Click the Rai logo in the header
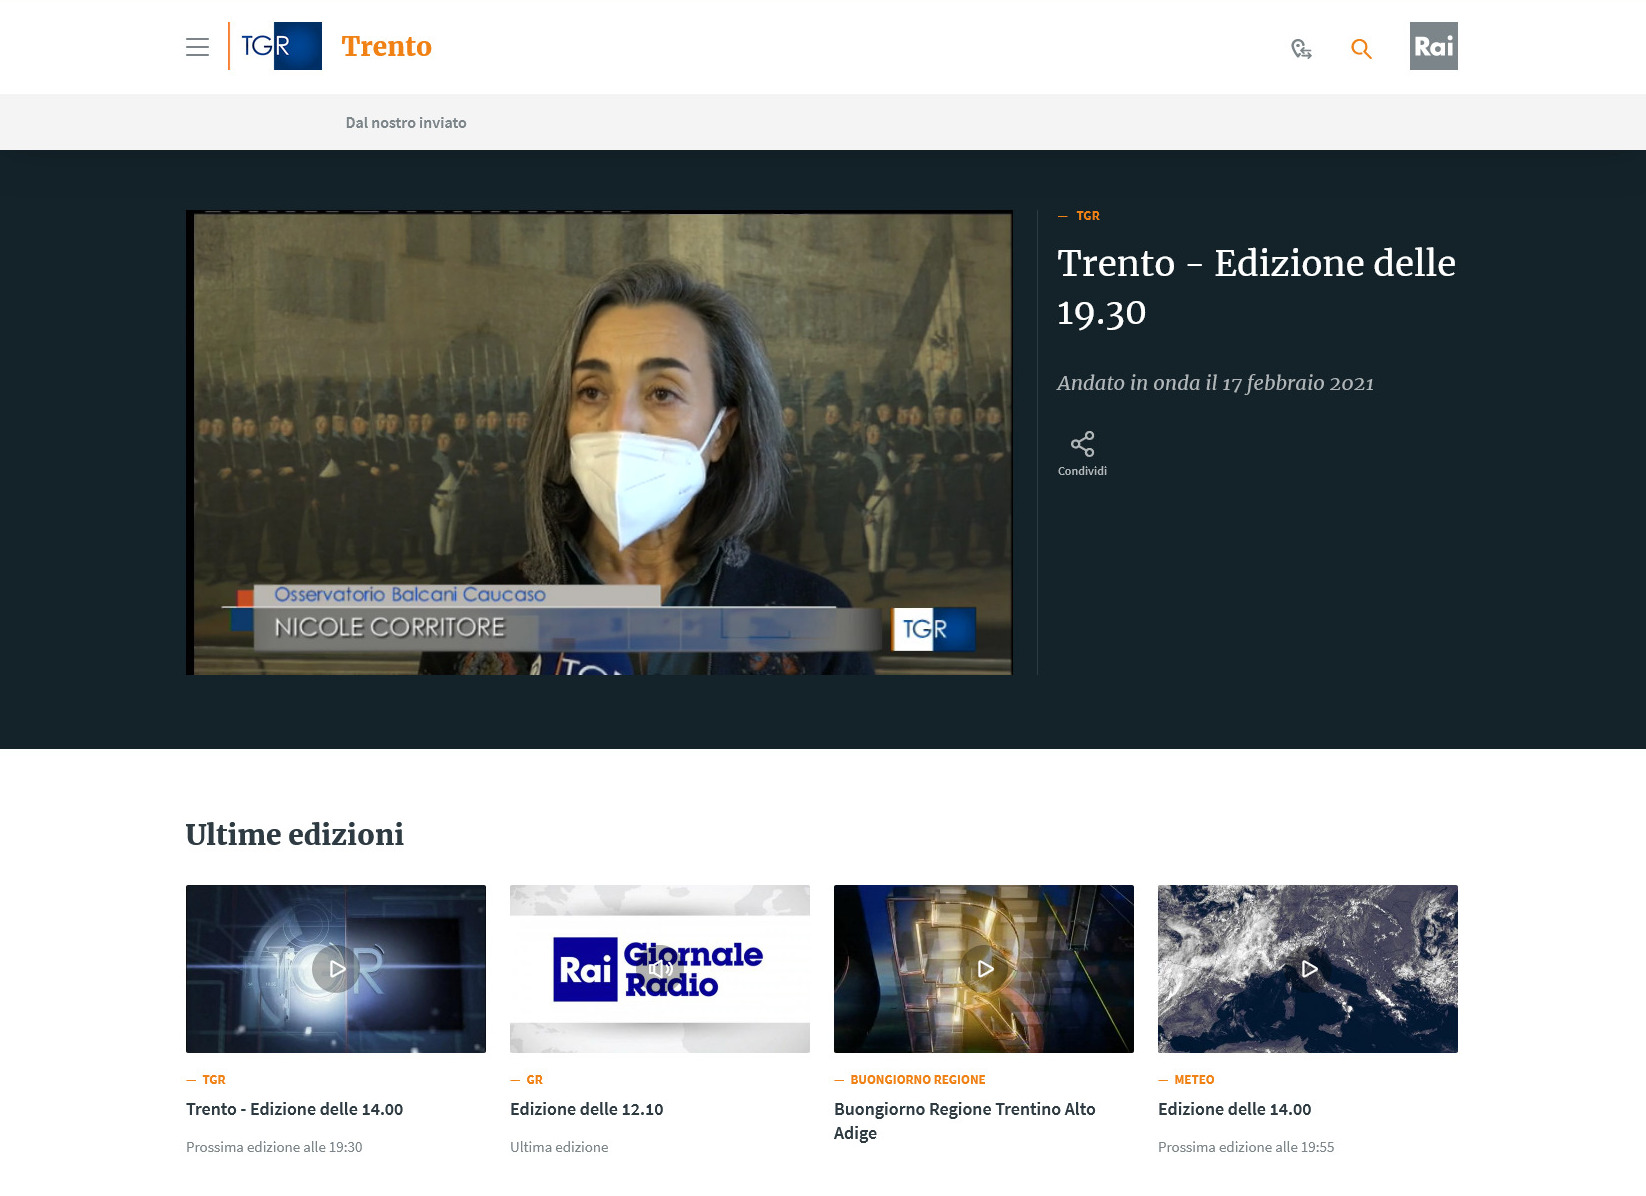Viewport: 1646px width, 1196px height. 1433,46
